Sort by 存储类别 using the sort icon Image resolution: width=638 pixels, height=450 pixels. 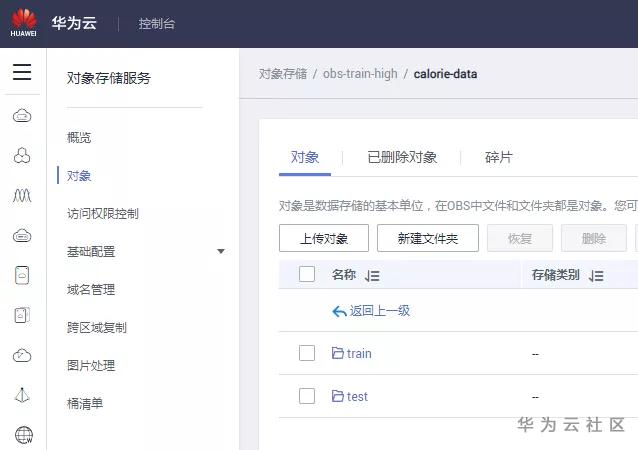click(x=596, y=276)
